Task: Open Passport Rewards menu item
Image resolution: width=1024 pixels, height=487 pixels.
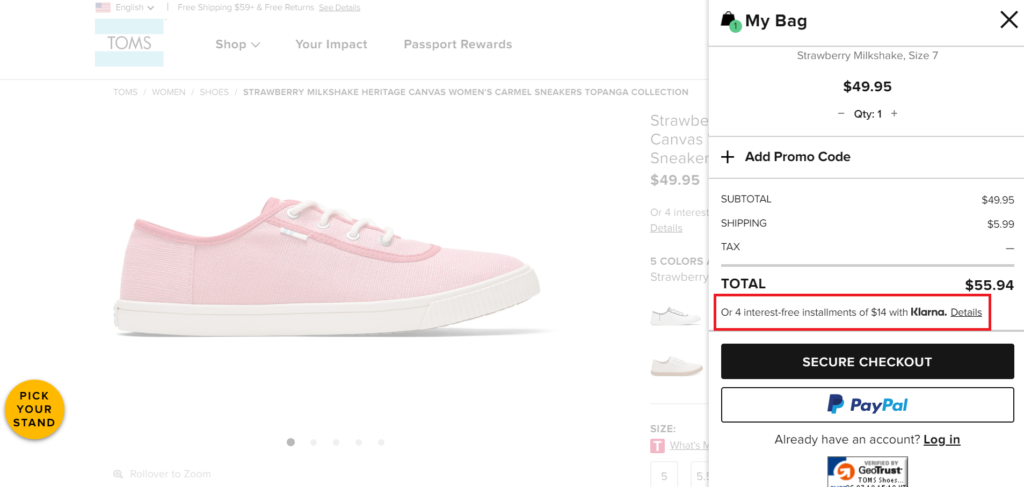Action: pyautogui.click(x=457, y=44)
